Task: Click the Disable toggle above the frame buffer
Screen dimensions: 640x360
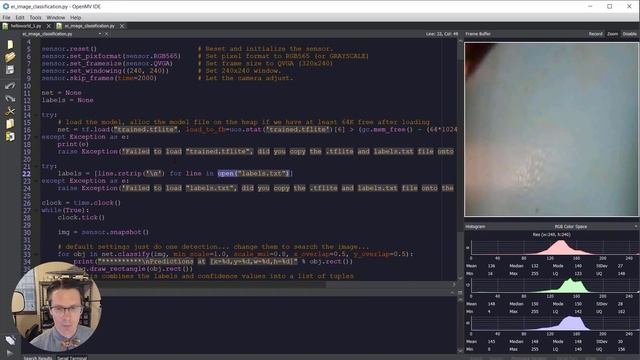Action: pyautogui.click(x=629, y=34)
